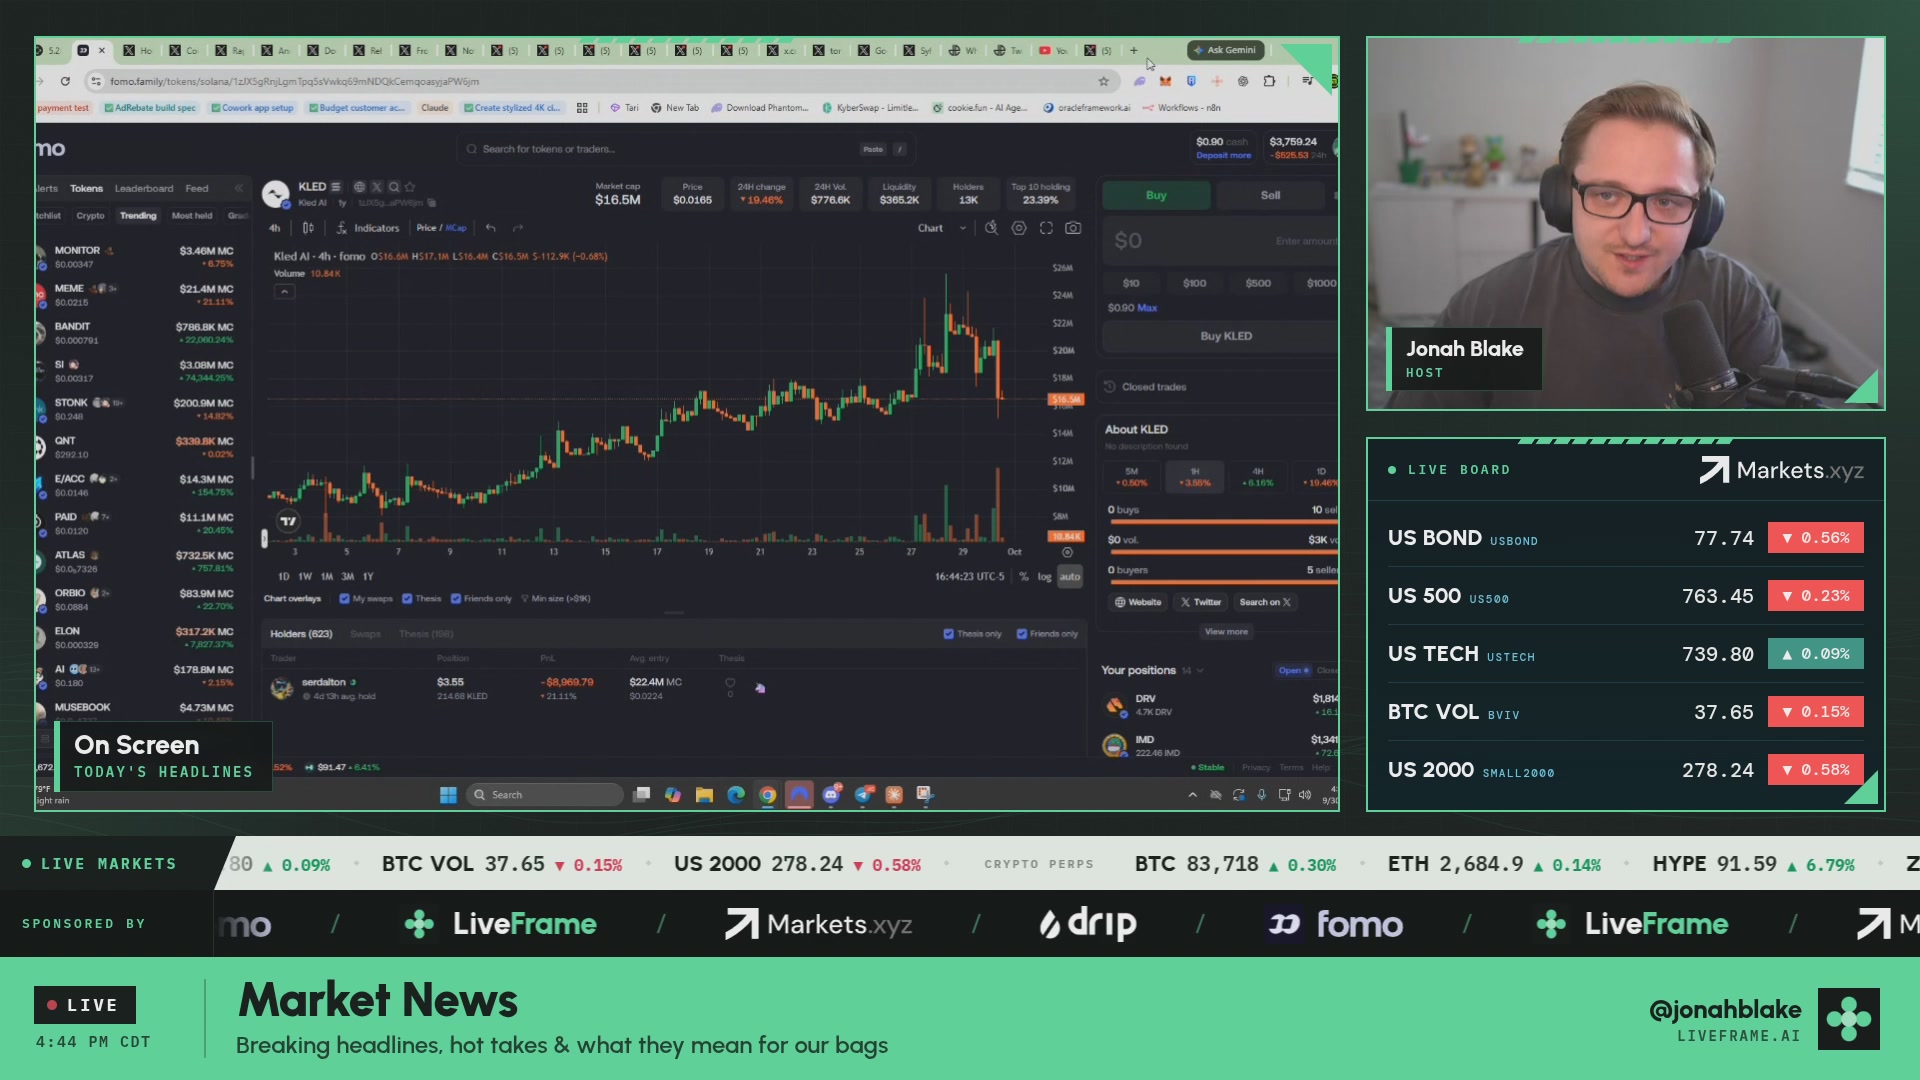Image resolution: width=1920 pixels, height=1080 pixels.
Task: Toggle percent scale on chart
Action: 1023,577
